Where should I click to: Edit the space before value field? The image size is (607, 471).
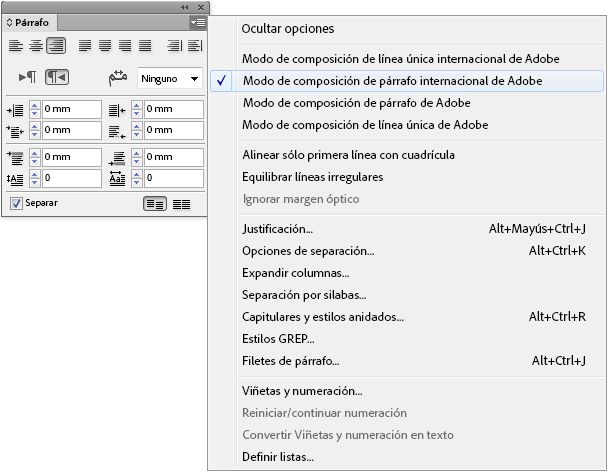coord(72,157)
